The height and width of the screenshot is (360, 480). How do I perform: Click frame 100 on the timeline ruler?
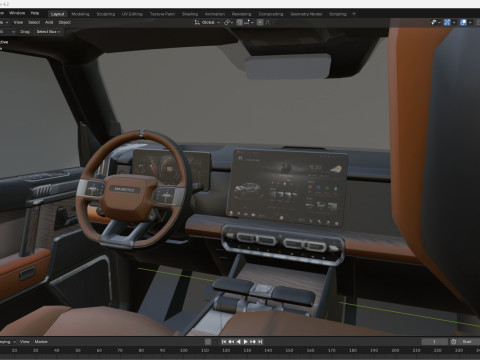coord(184,350)
